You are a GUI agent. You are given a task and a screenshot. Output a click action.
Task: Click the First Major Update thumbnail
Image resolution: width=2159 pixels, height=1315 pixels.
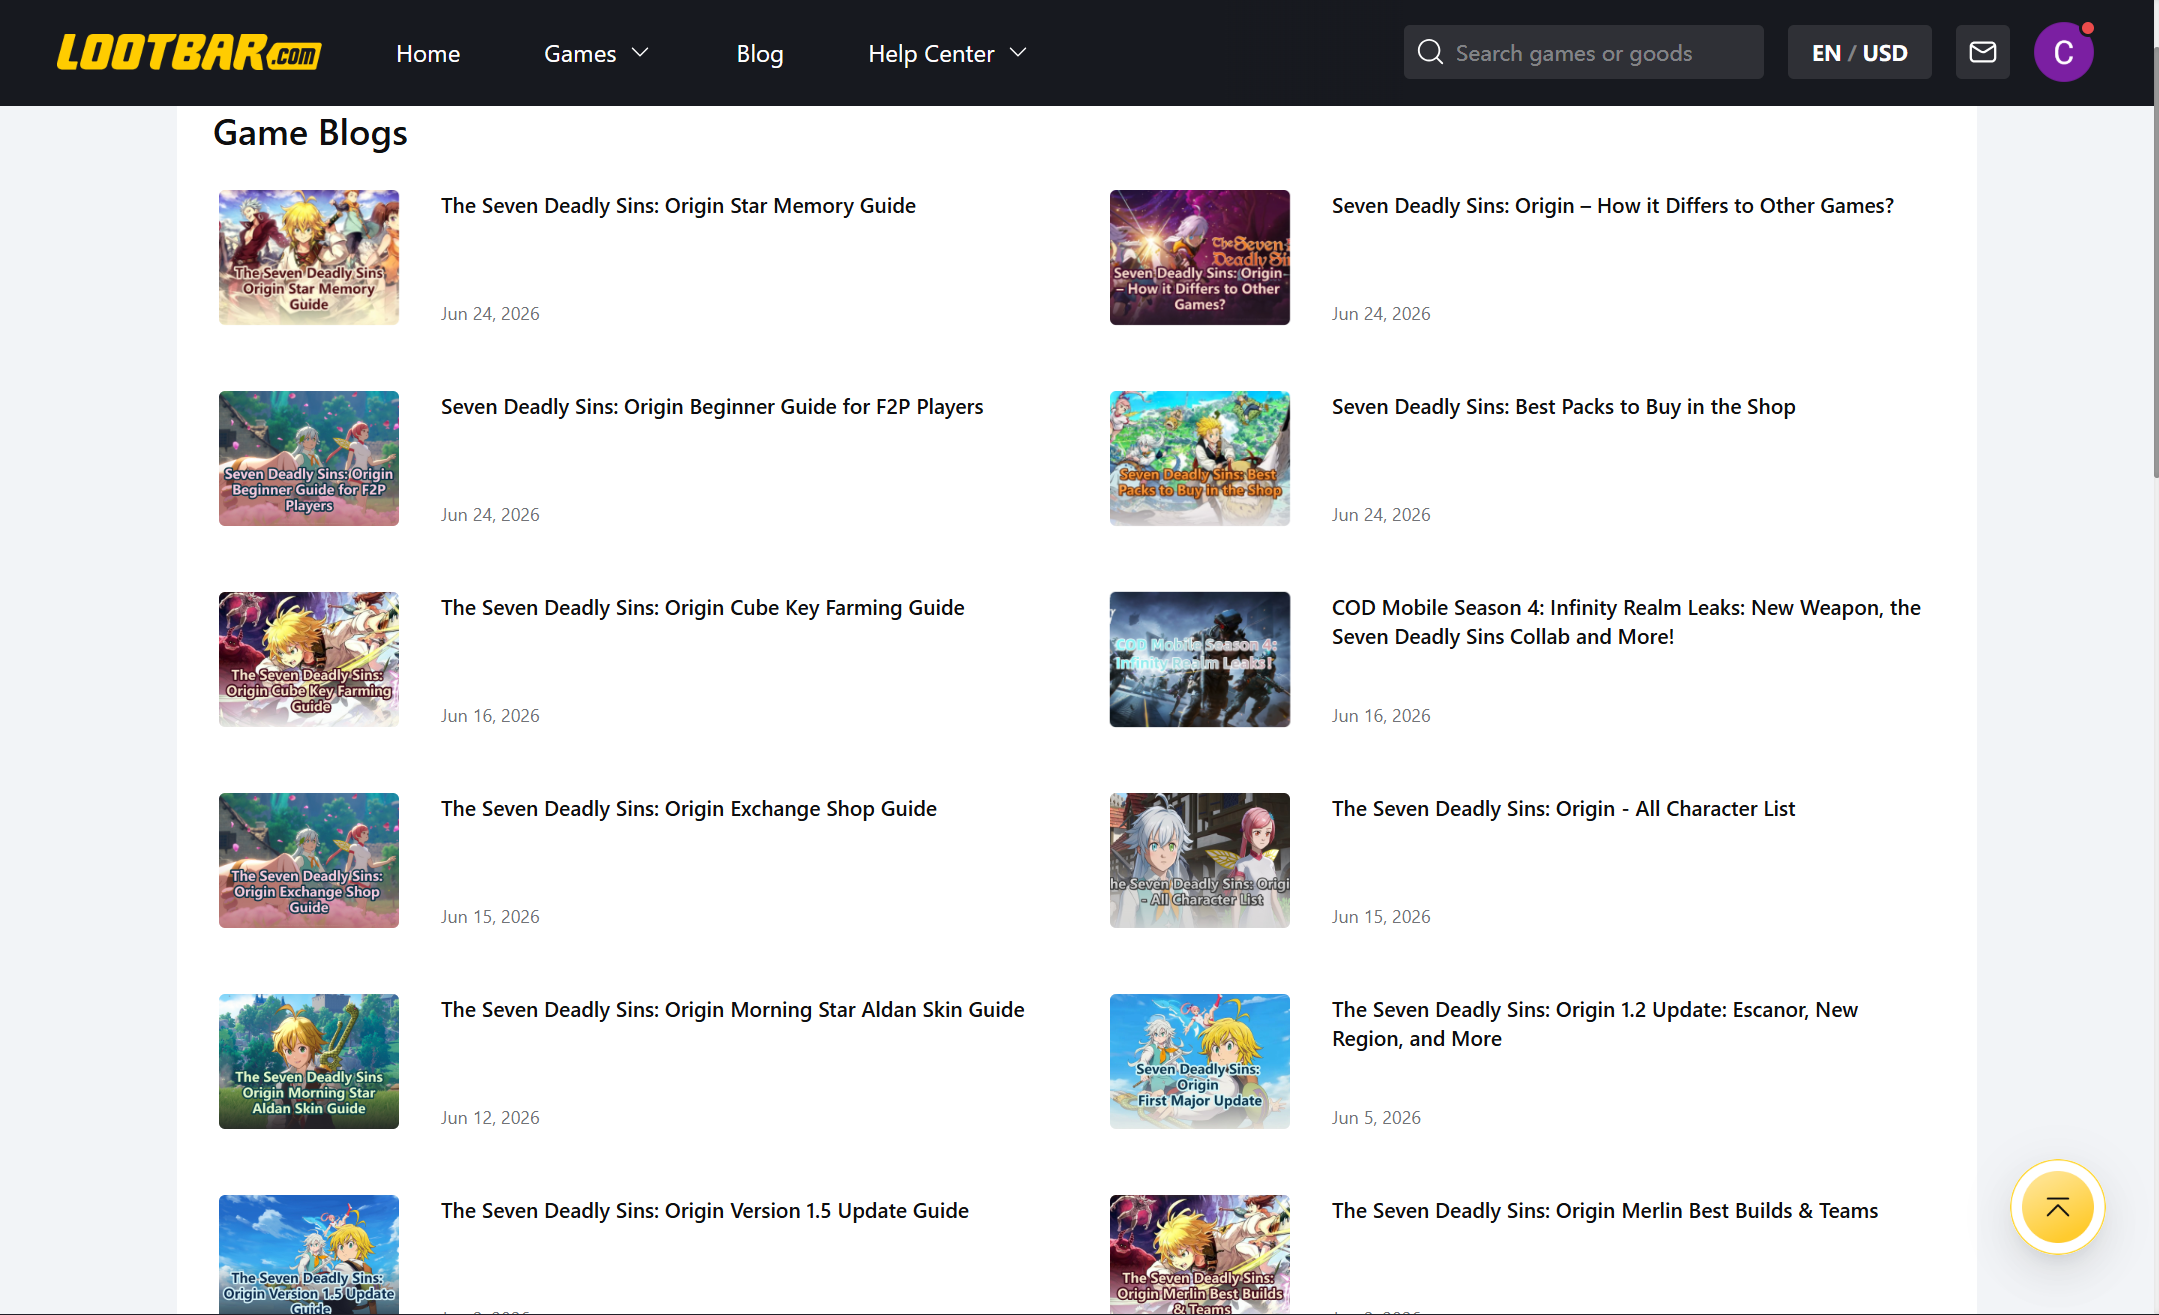(x=1200, y=1061)
